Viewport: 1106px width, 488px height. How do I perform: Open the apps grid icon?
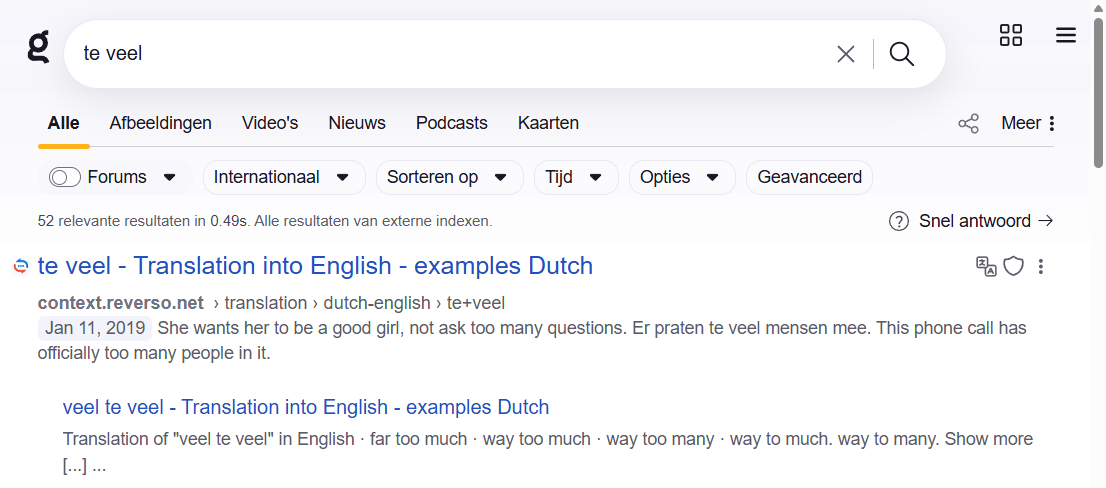coord(1011,36)
